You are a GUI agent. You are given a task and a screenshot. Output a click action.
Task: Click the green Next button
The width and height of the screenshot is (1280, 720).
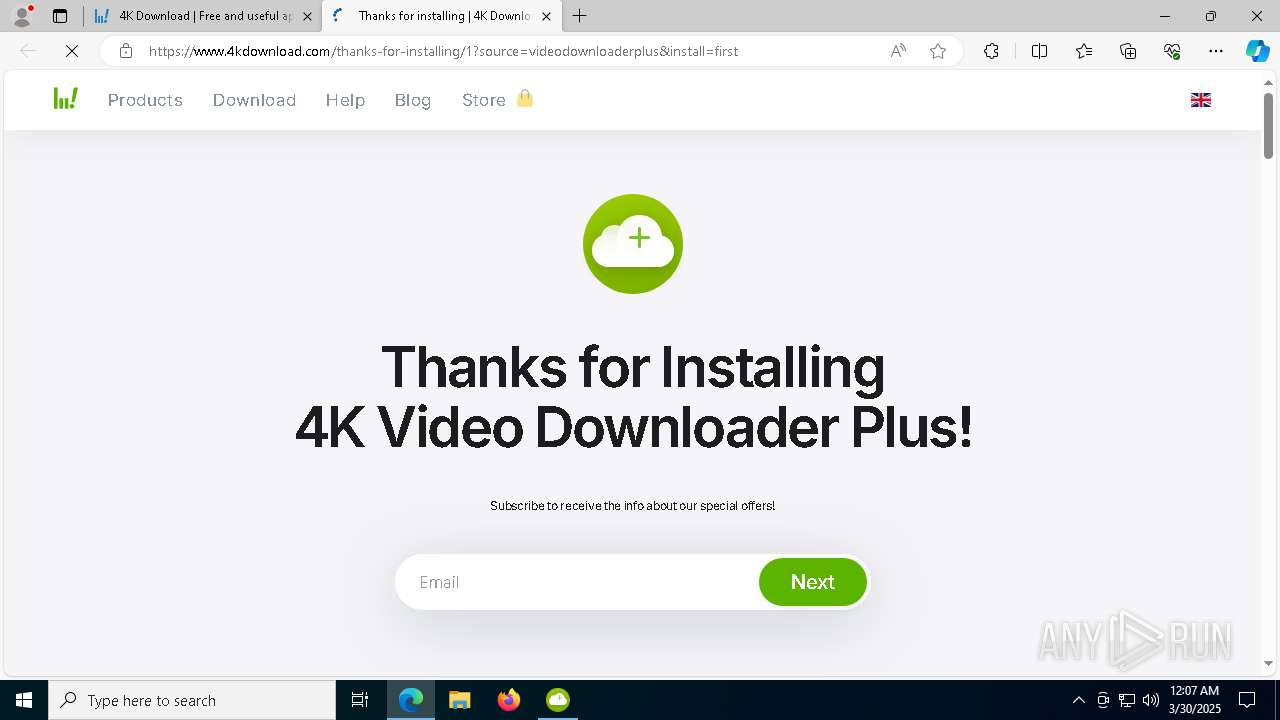(812, 582)
